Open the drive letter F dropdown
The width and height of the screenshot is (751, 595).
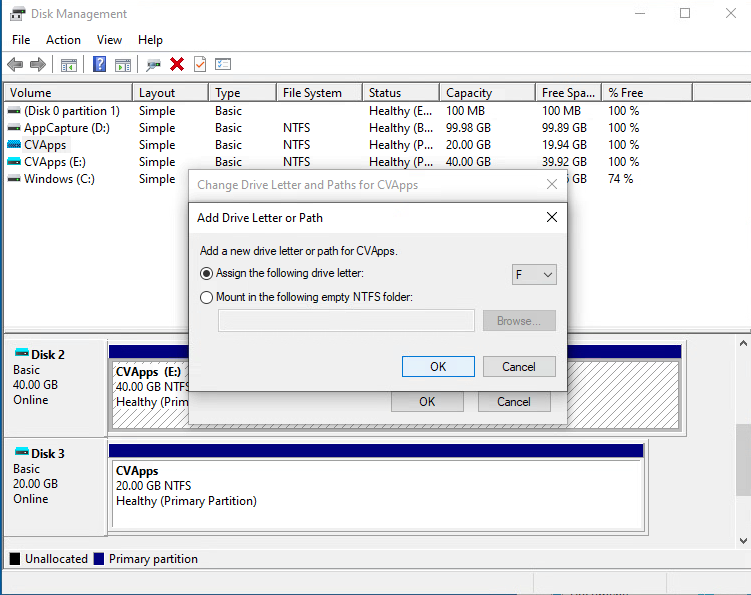click(x=534, y=275)
